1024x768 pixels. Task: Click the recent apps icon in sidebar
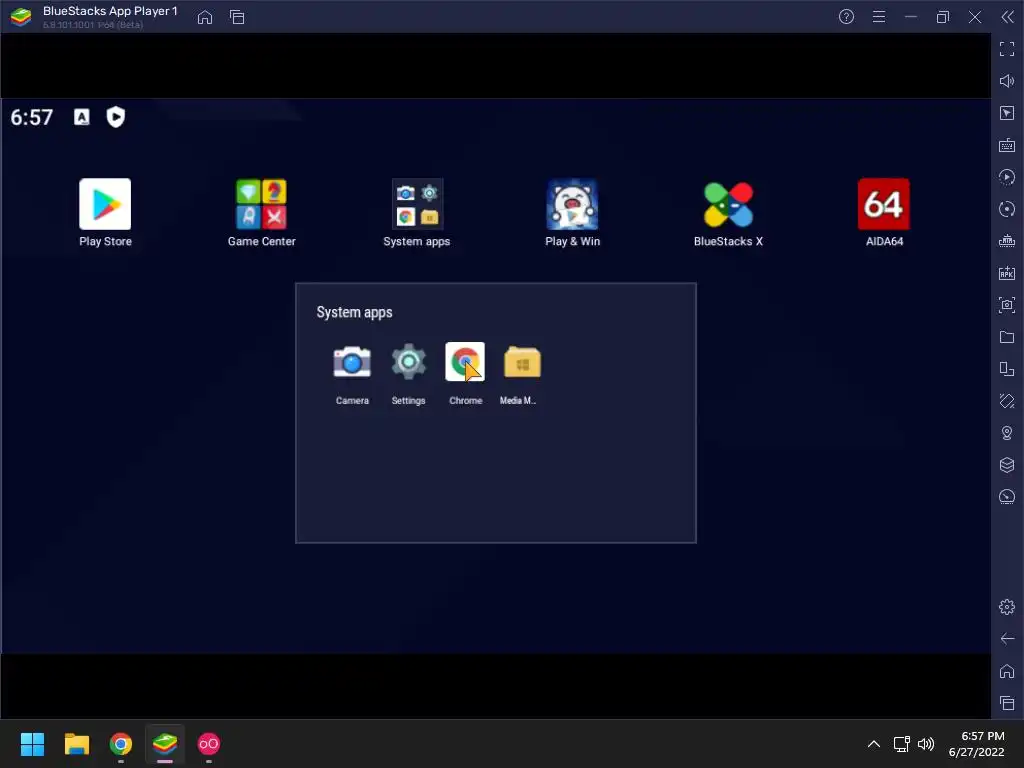[1007, 703]
